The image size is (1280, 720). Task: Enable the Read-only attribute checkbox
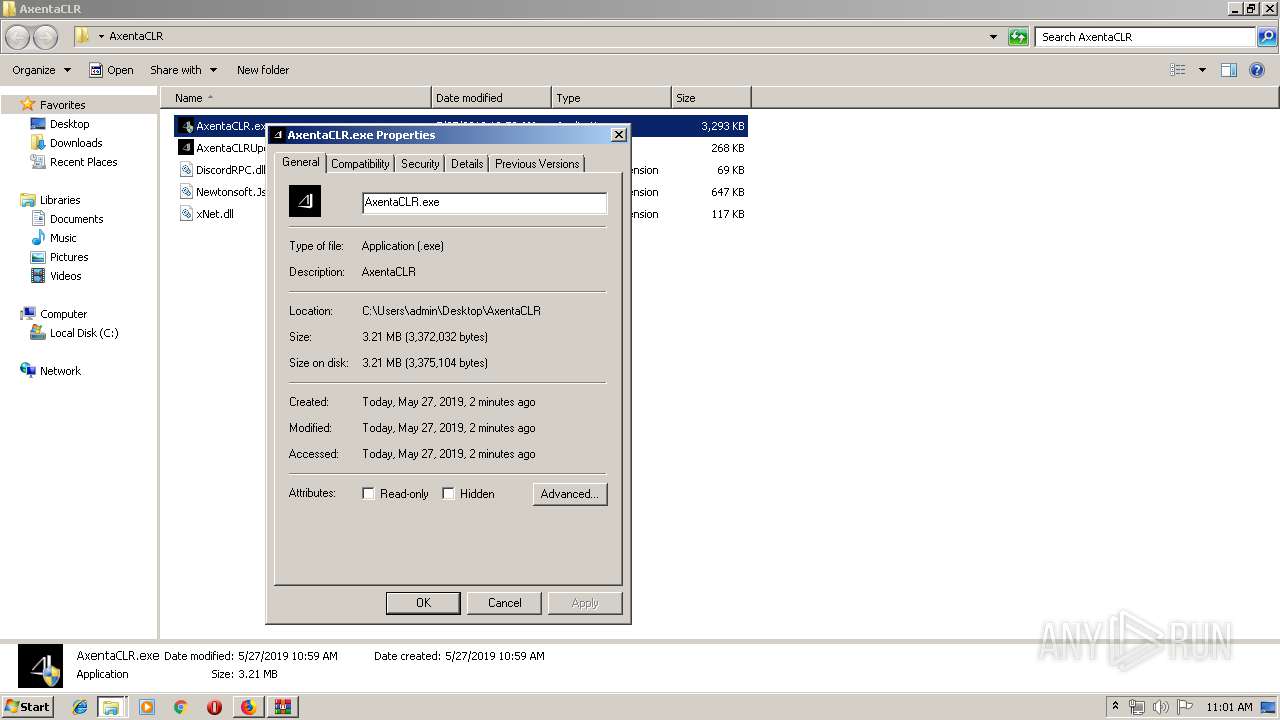369,494
